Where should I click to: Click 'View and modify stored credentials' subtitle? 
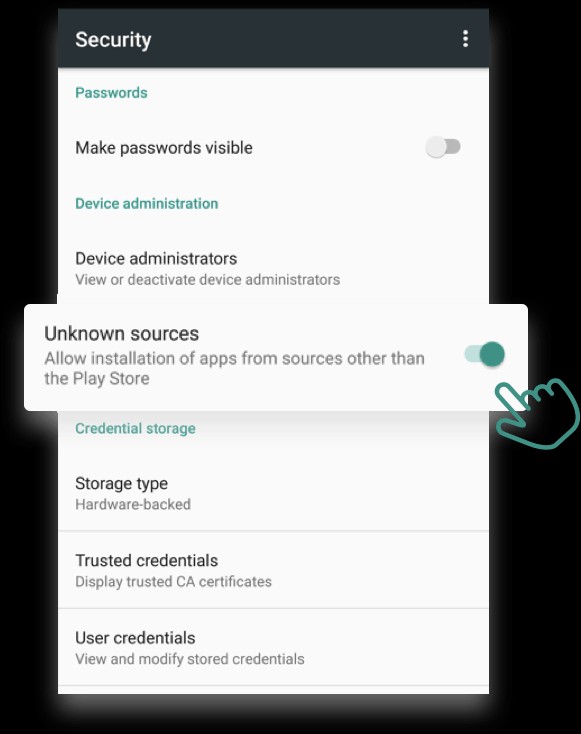tap(190, 659)
